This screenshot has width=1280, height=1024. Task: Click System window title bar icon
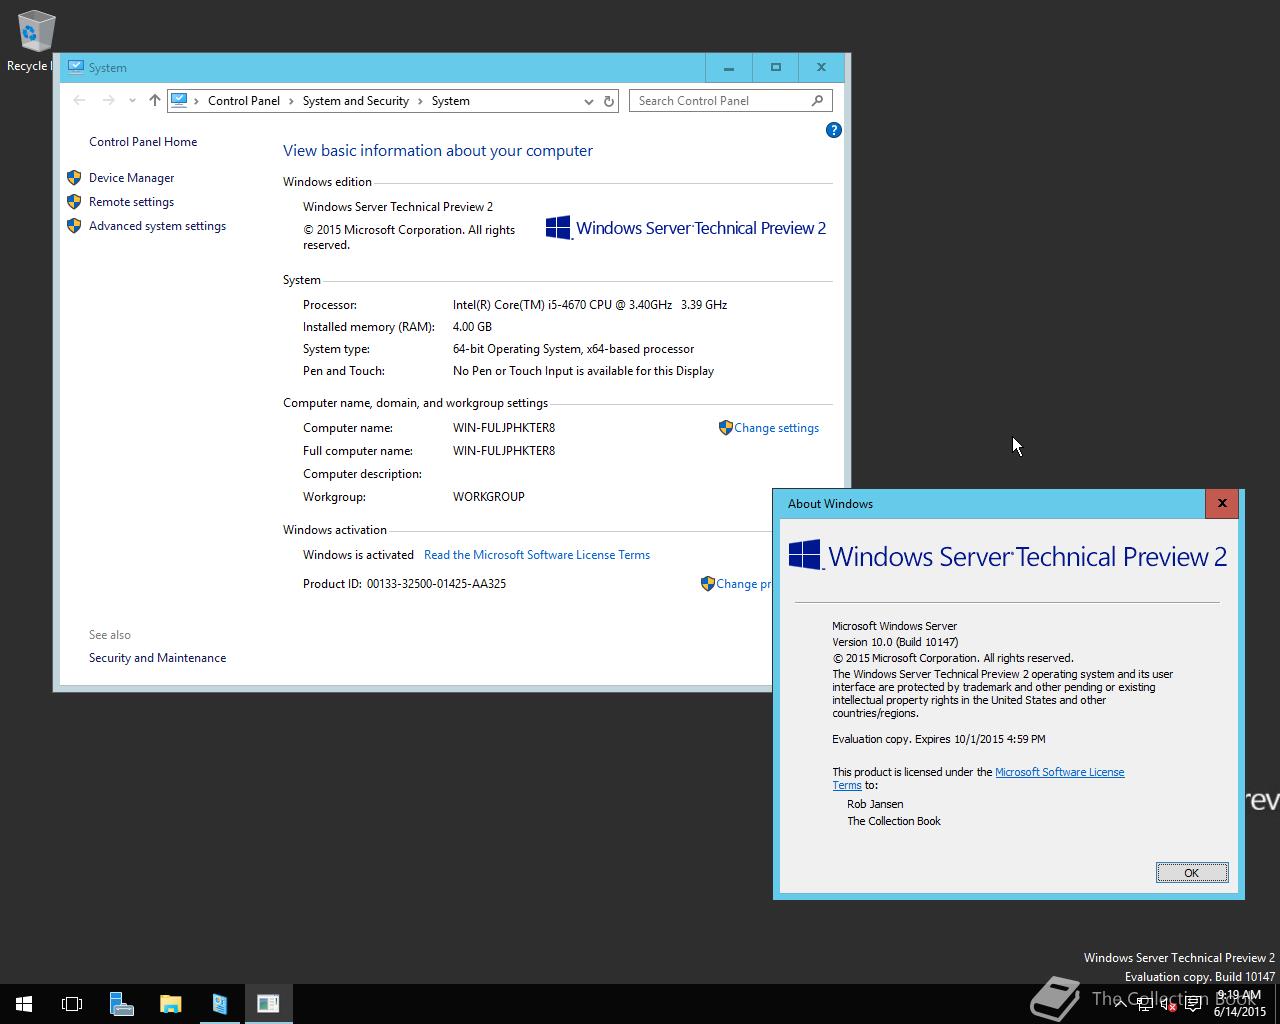75,67
